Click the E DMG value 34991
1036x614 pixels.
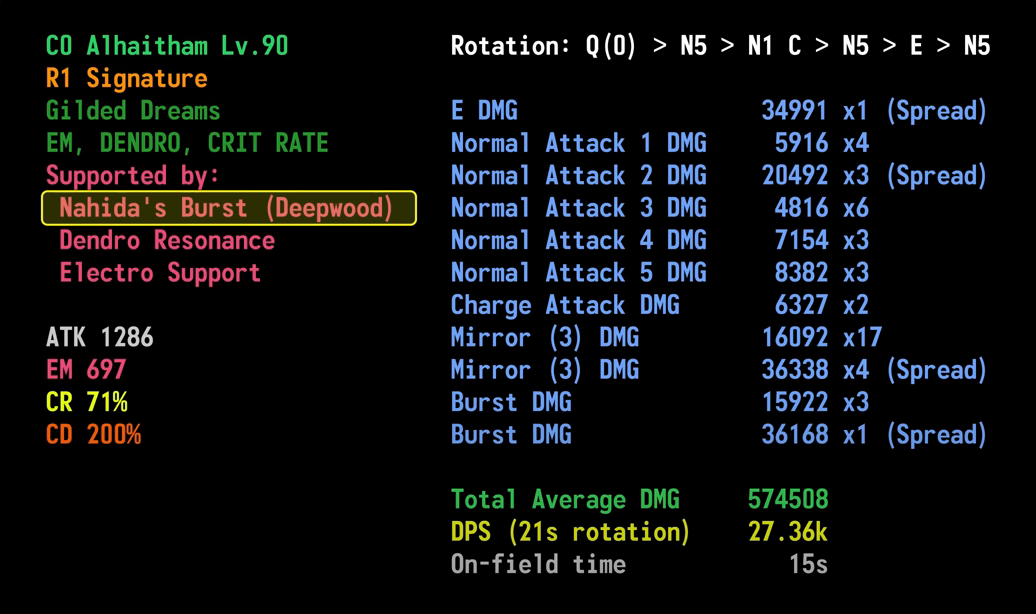coord(794,111)
